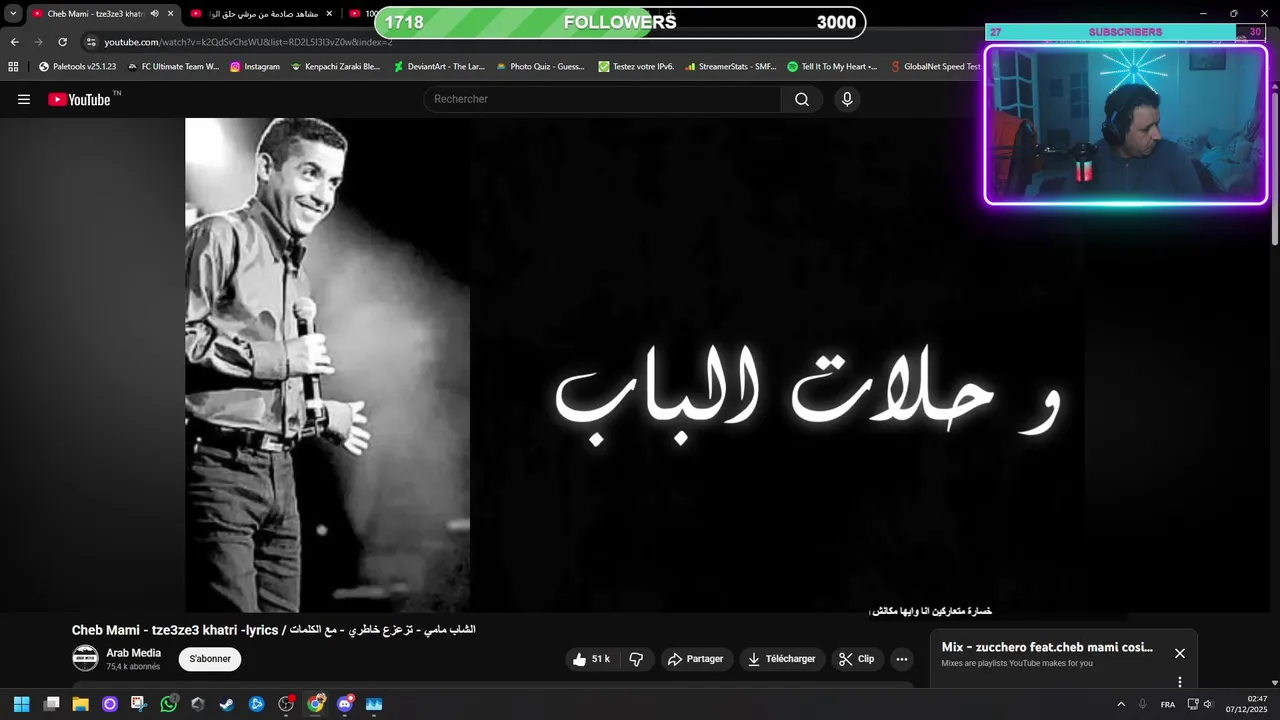
Task: Create a clip with Clip button
Action: click(x=857, y=659)
